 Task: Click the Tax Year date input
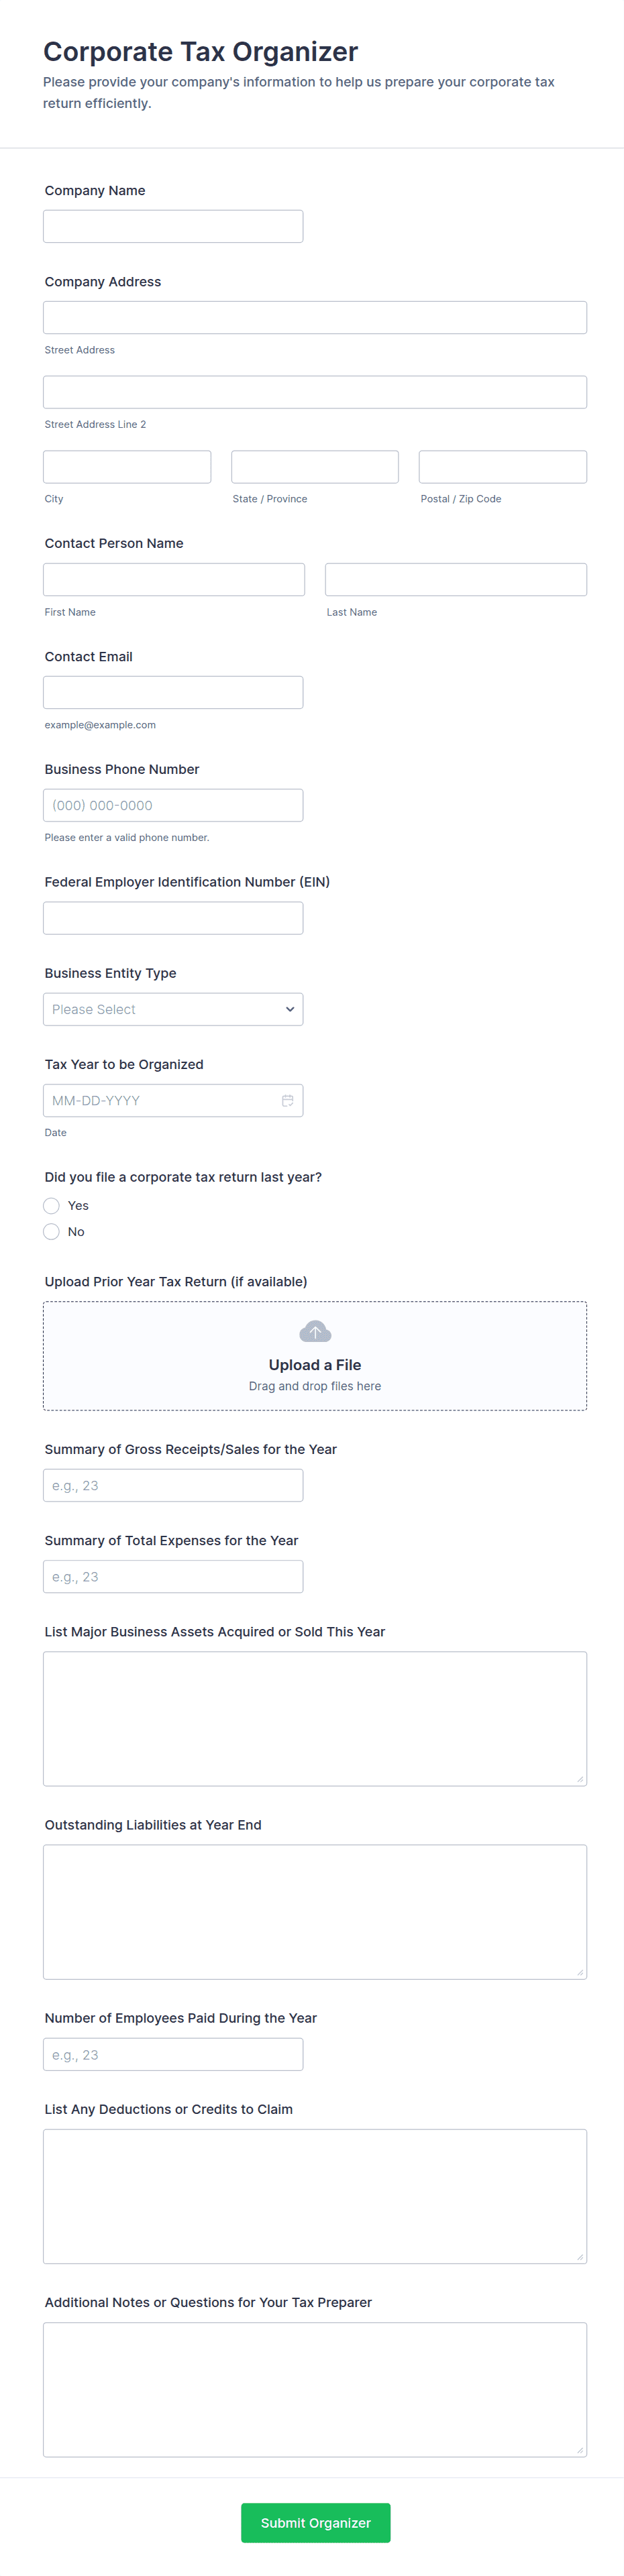tap(160, 1100)
